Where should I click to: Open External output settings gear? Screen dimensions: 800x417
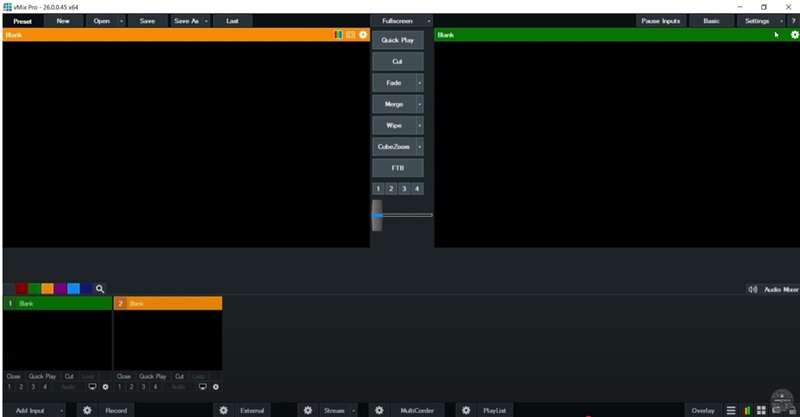pyautogui.click(x=223, y=410)
